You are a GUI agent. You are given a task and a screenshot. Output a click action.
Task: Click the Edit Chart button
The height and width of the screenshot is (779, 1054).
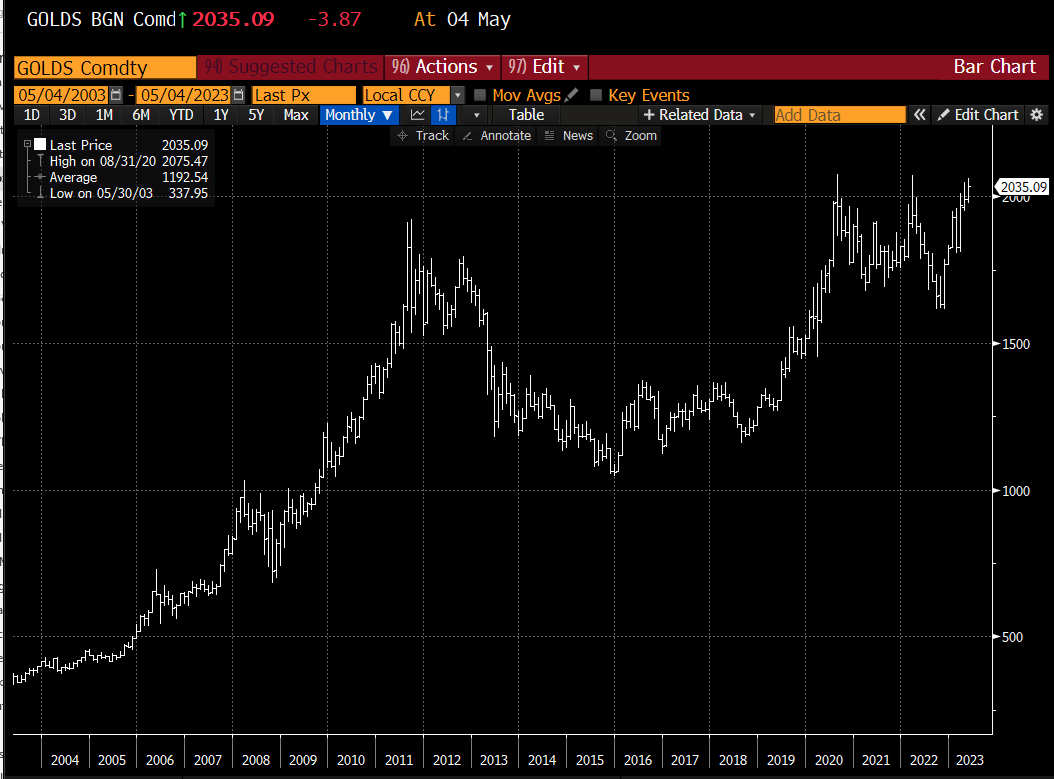(977, 114)
